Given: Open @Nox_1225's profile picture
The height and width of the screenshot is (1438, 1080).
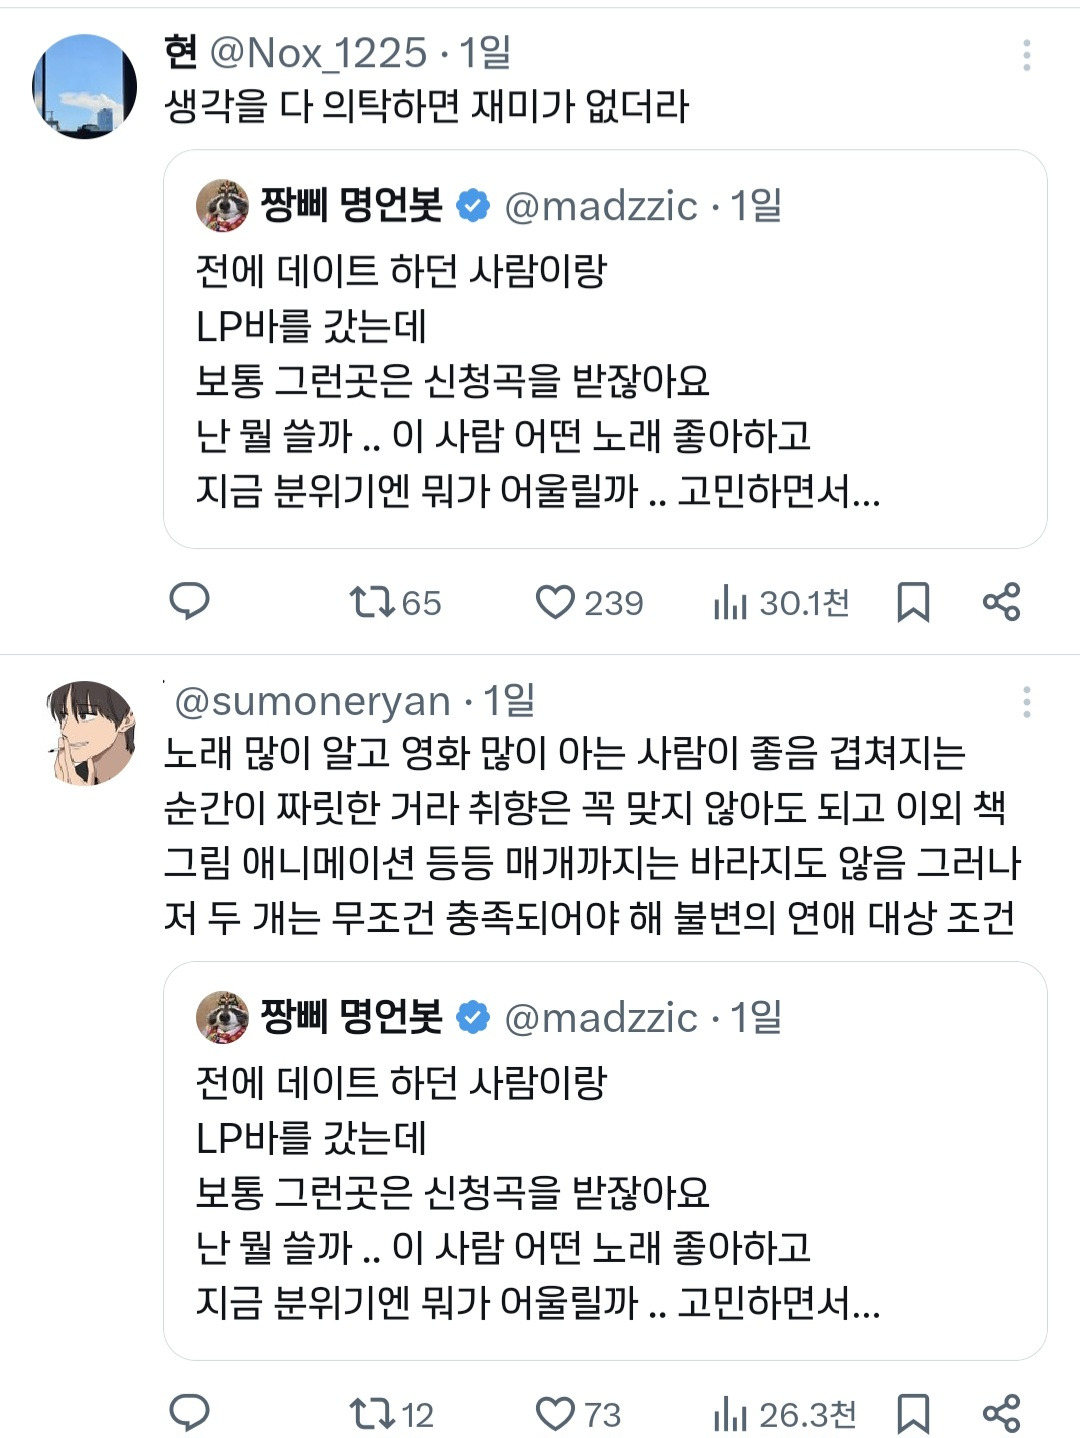Looking at the screenshot, I should (x=84, y=85).
